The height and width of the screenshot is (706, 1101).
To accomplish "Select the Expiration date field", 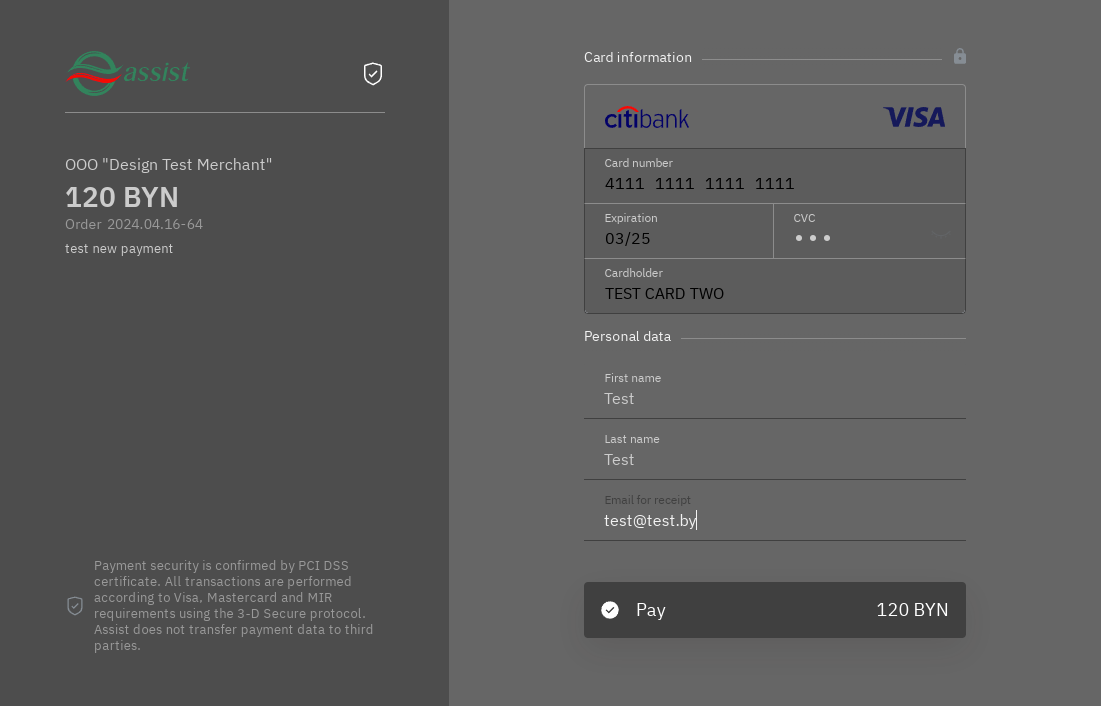I will 678,238.
